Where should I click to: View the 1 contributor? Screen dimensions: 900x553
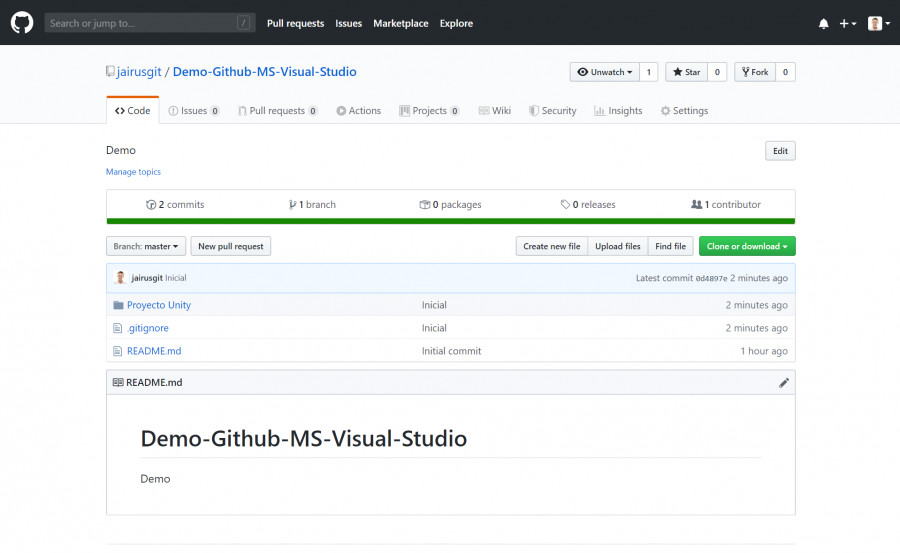point(726,204)
